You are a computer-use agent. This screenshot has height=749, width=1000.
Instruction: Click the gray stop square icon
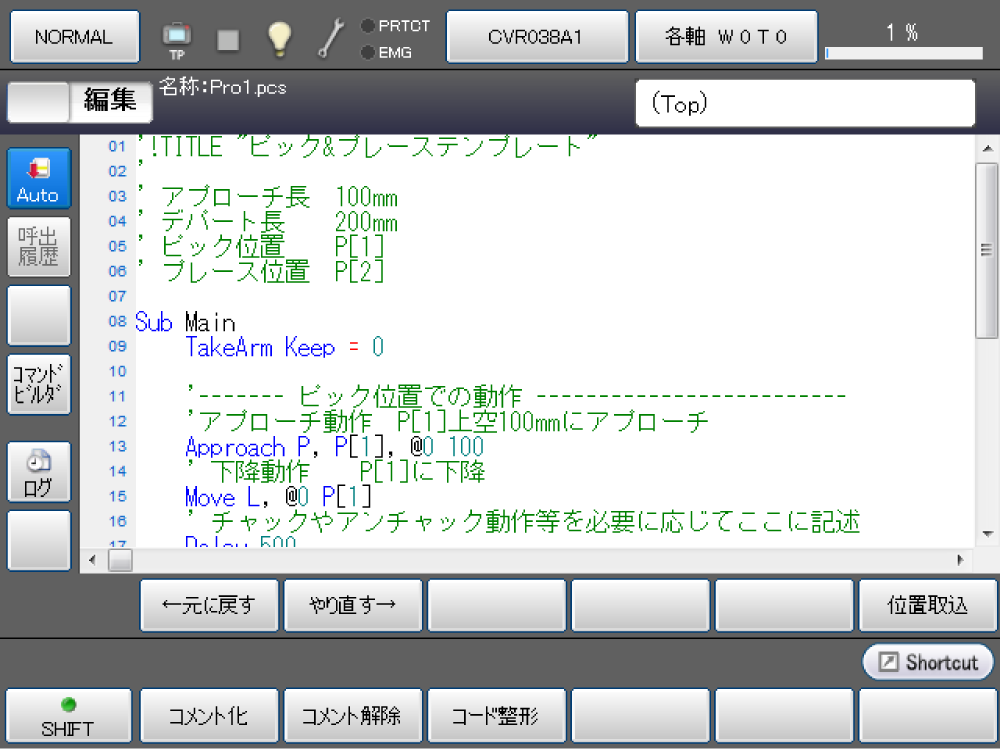(228, 39)
